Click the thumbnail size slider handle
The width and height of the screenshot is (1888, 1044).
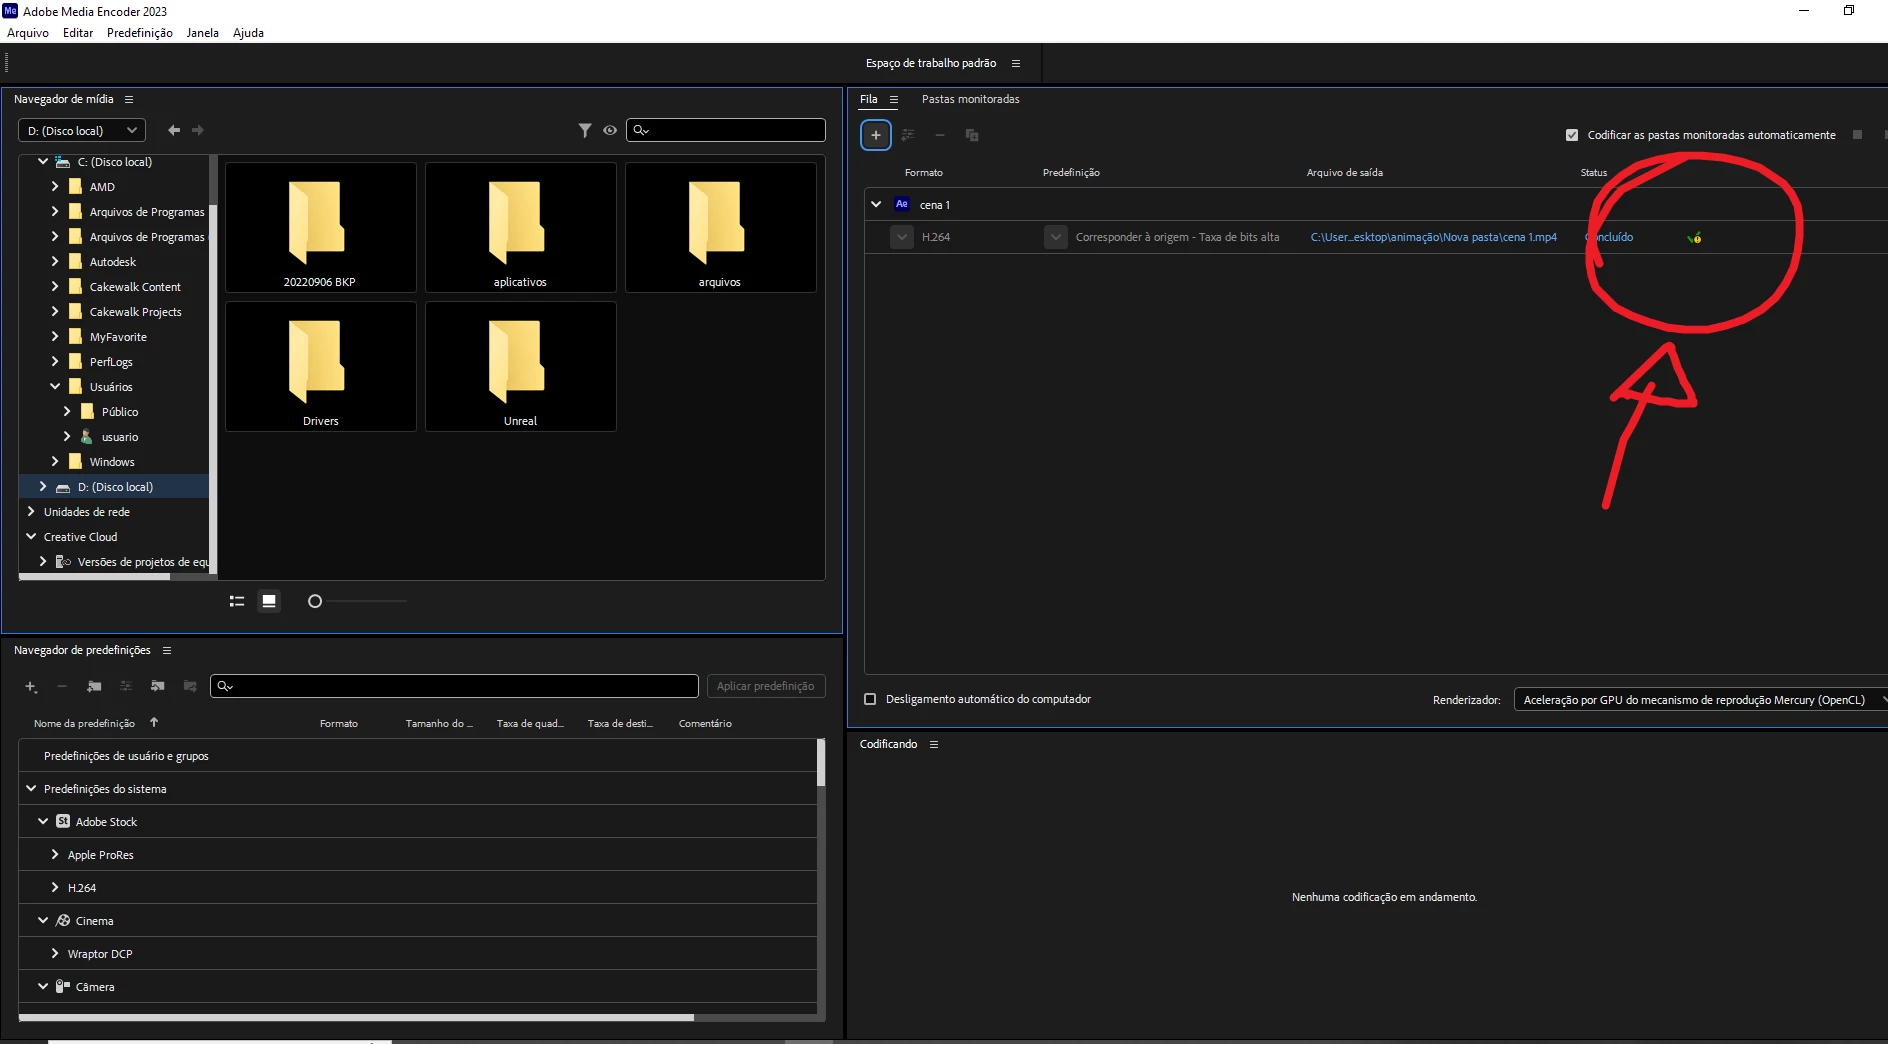point(315,601)
